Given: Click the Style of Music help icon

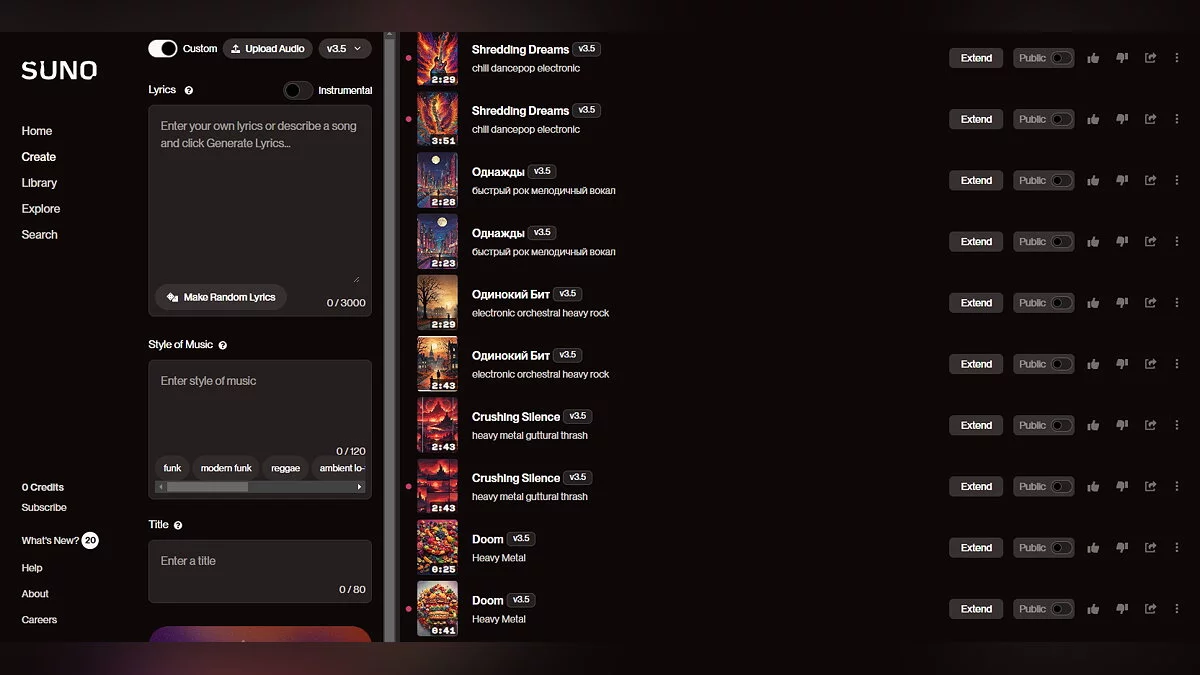Looking at the screenshot, I should (x=223, y=345).
